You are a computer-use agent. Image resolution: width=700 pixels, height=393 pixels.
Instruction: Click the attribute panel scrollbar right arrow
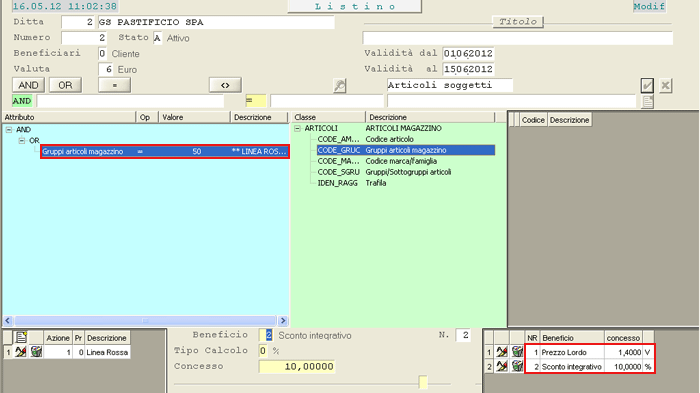283,321
